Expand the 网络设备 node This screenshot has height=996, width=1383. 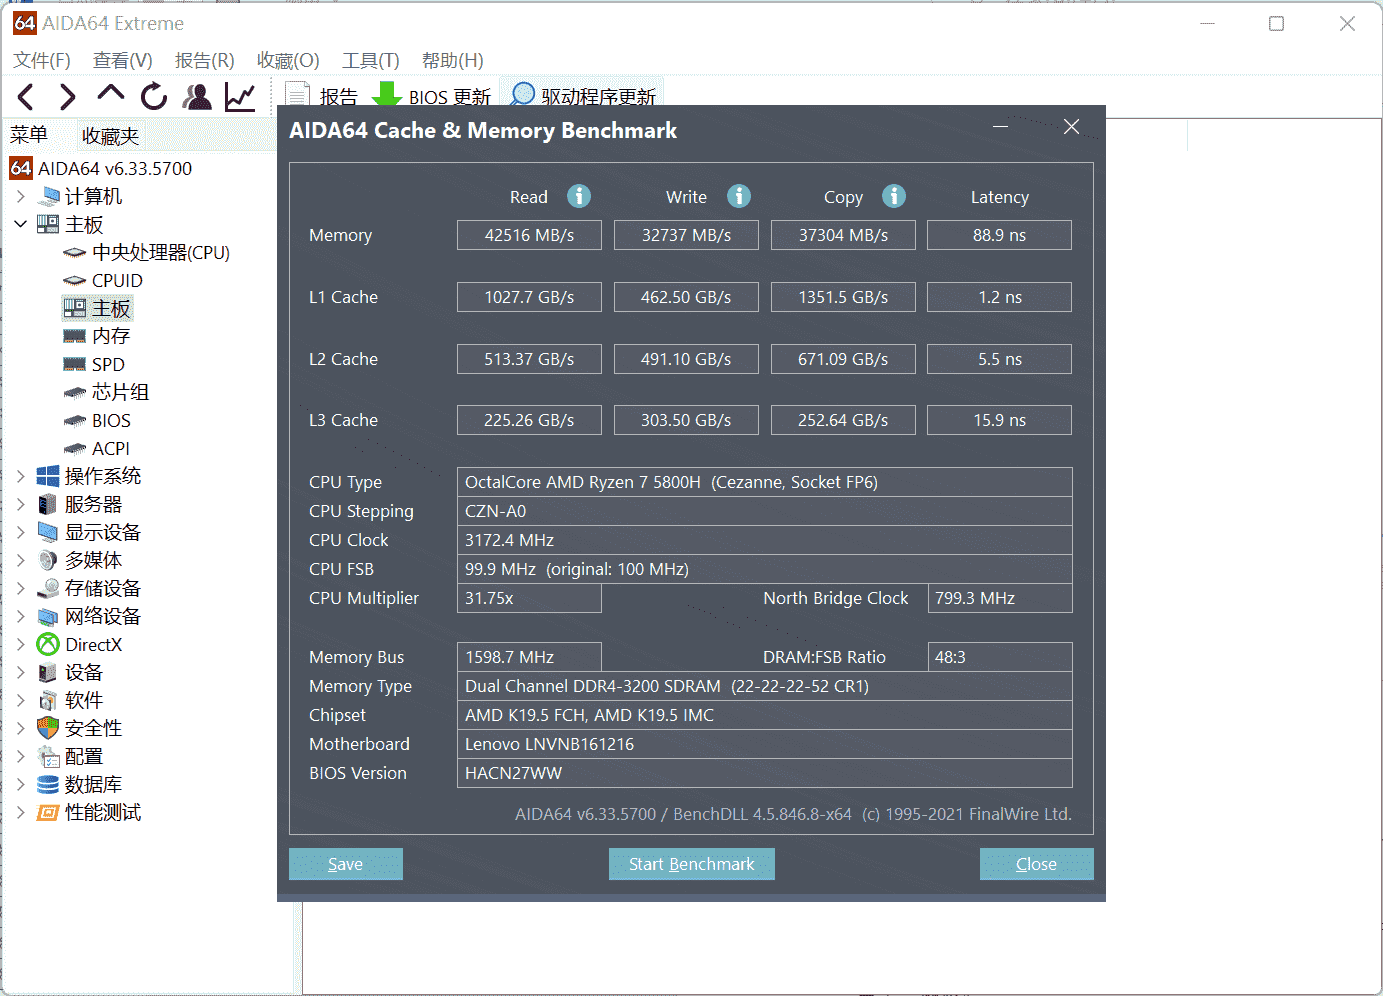[21, 616]
